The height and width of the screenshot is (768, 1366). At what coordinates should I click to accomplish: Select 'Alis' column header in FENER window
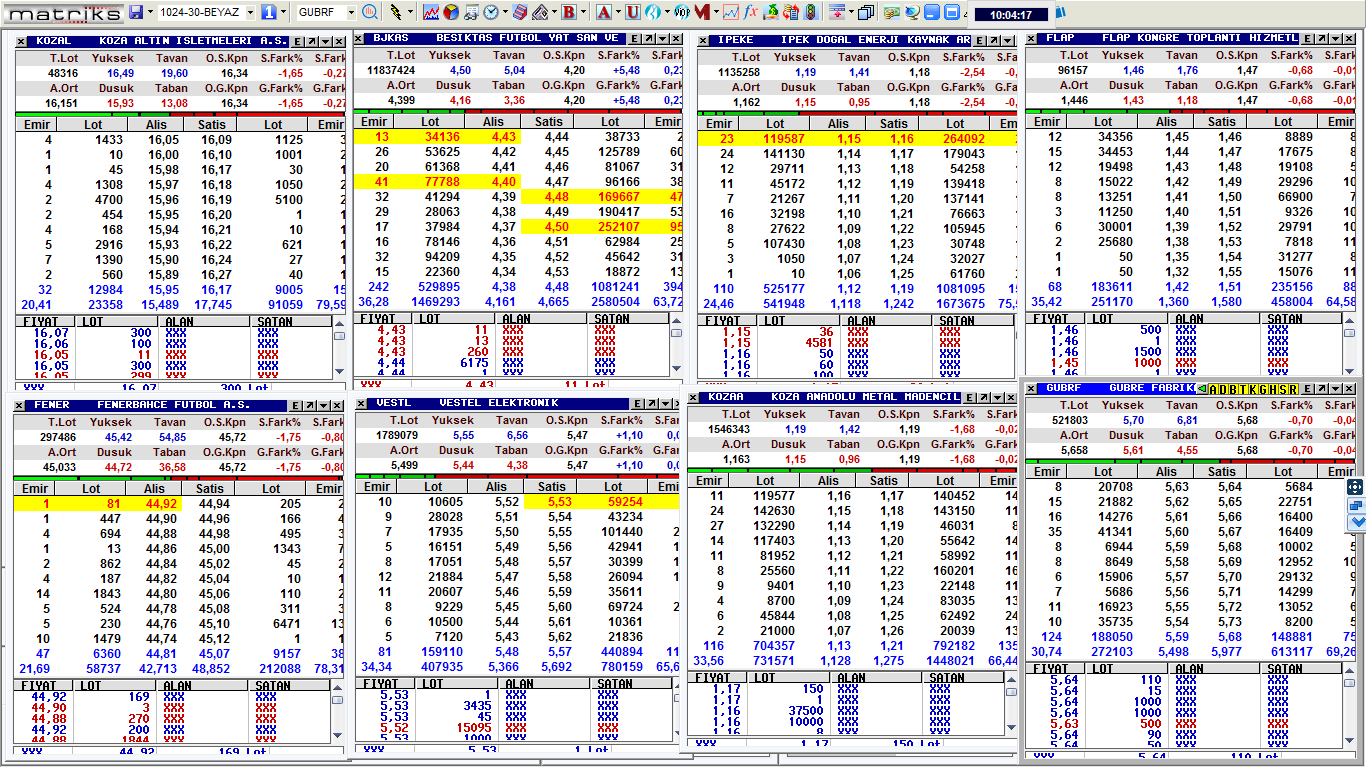pos(155,488)
